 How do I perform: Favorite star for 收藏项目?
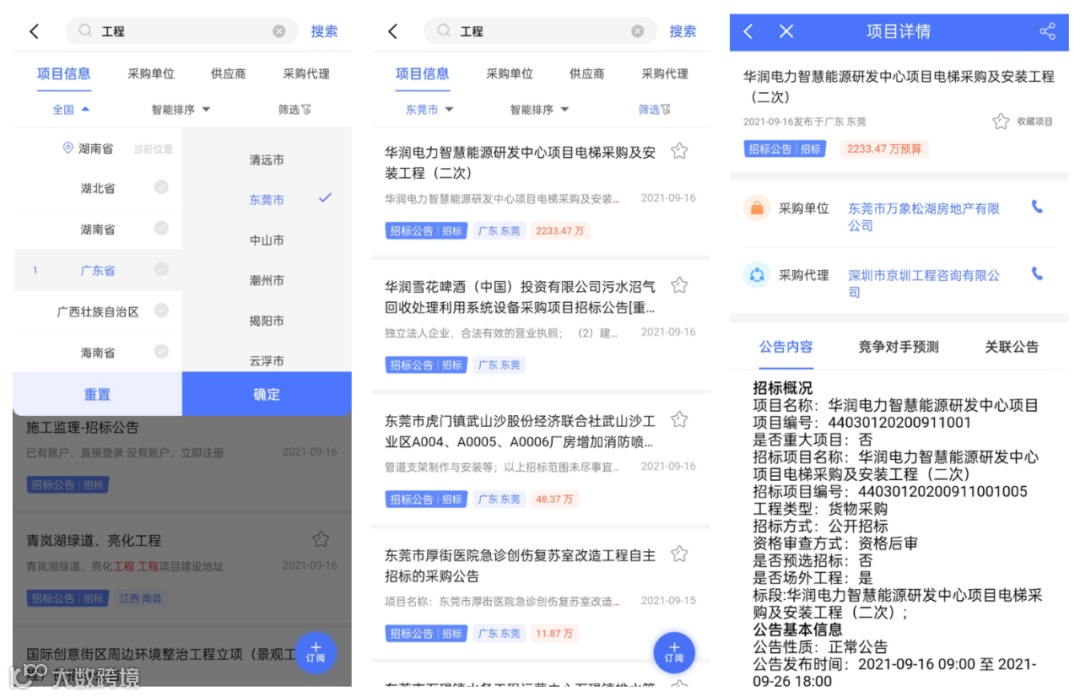coord(1001,122)
